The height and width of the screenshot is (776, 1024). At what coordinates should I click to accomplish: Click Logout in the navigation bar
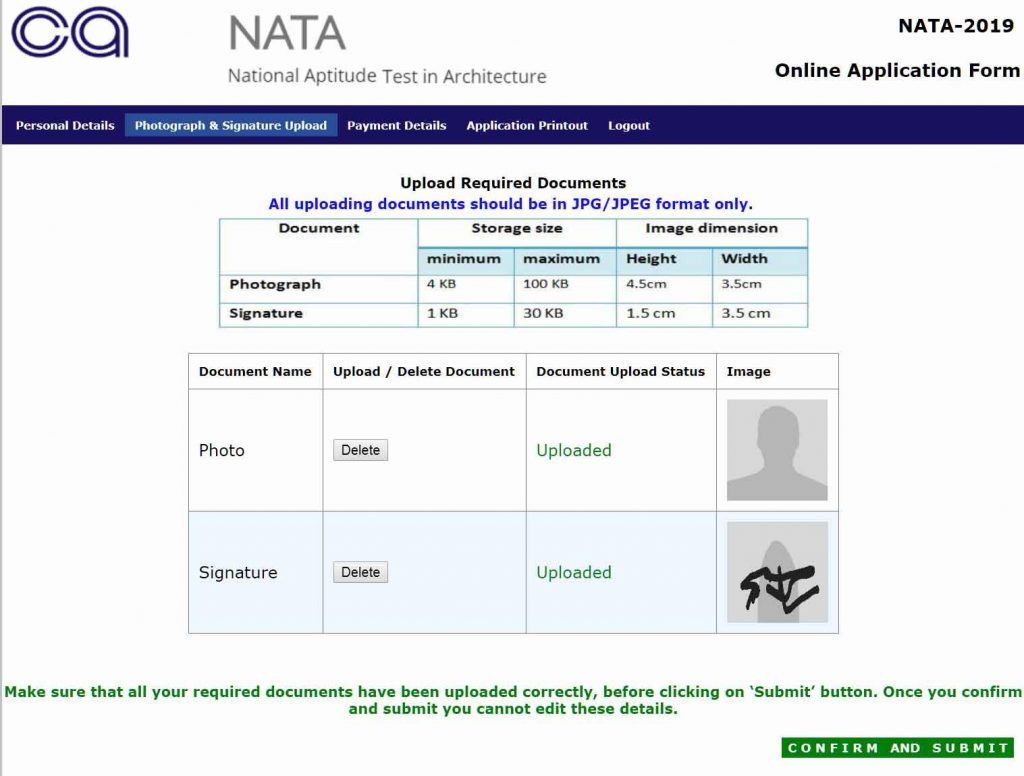click(x=628, y=125)
